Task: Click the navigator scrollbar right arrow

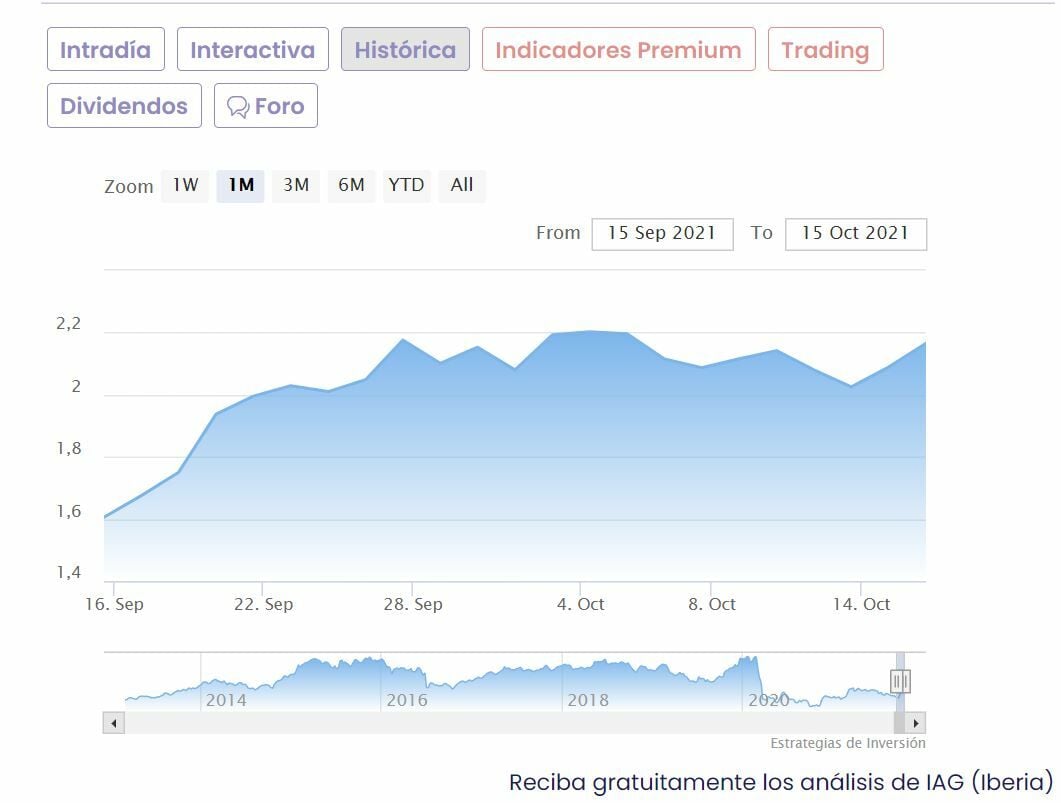Action: click(x=915, y=723)
